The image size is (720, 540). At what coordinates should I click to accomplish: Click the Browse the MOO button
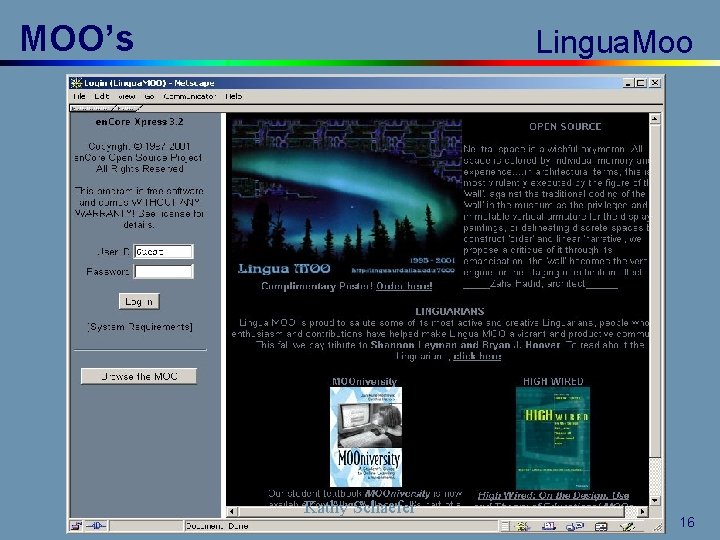coord(139,376)
